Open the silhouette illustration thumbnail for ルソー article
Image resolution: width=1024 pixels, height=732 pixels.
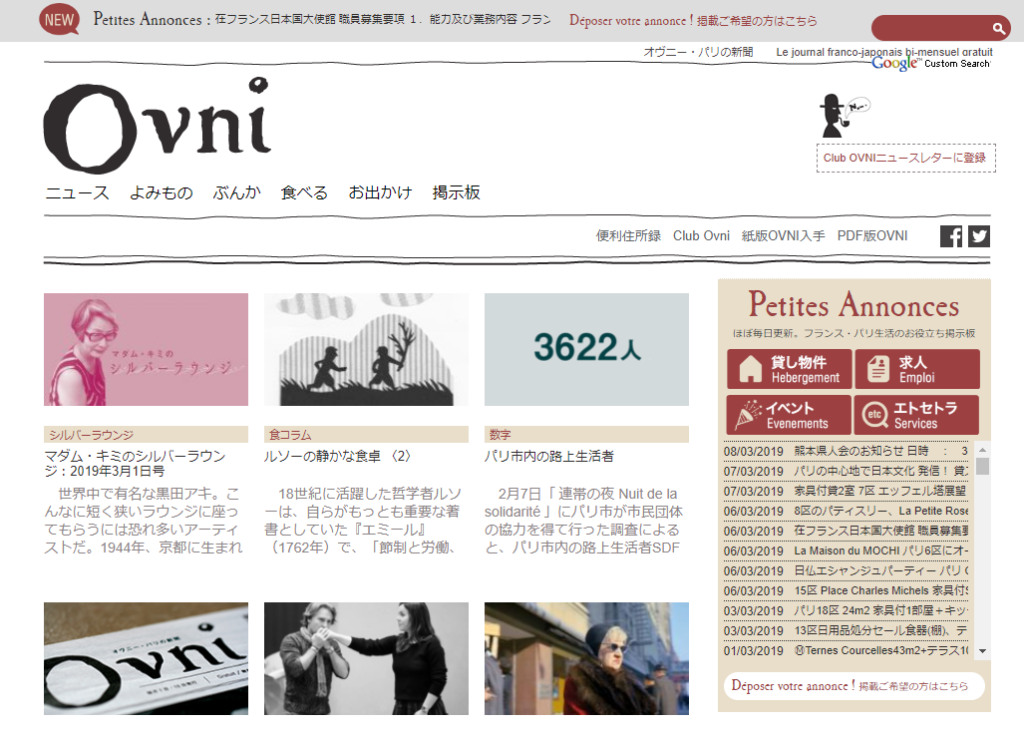point(366,349)
